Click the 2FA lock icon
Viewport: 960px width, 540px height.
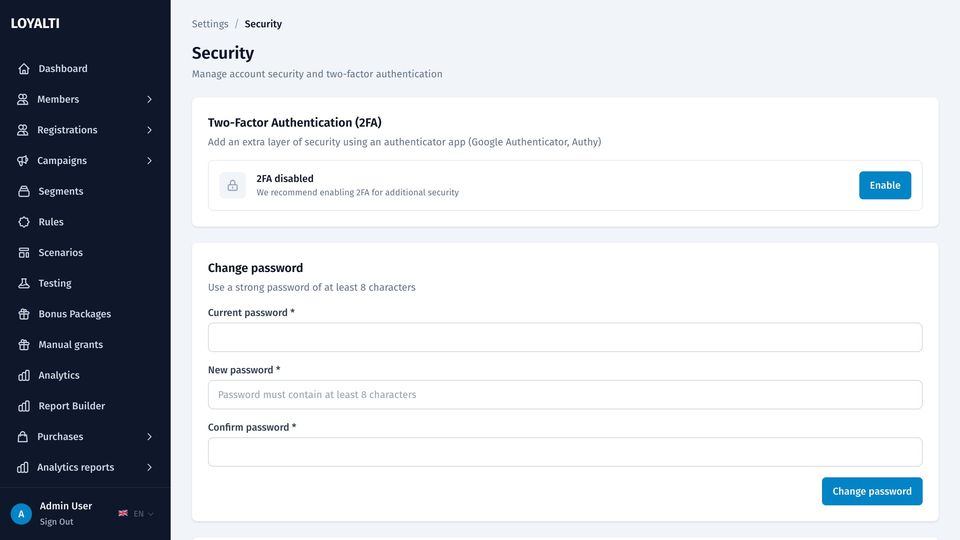(x=233, y=186)
